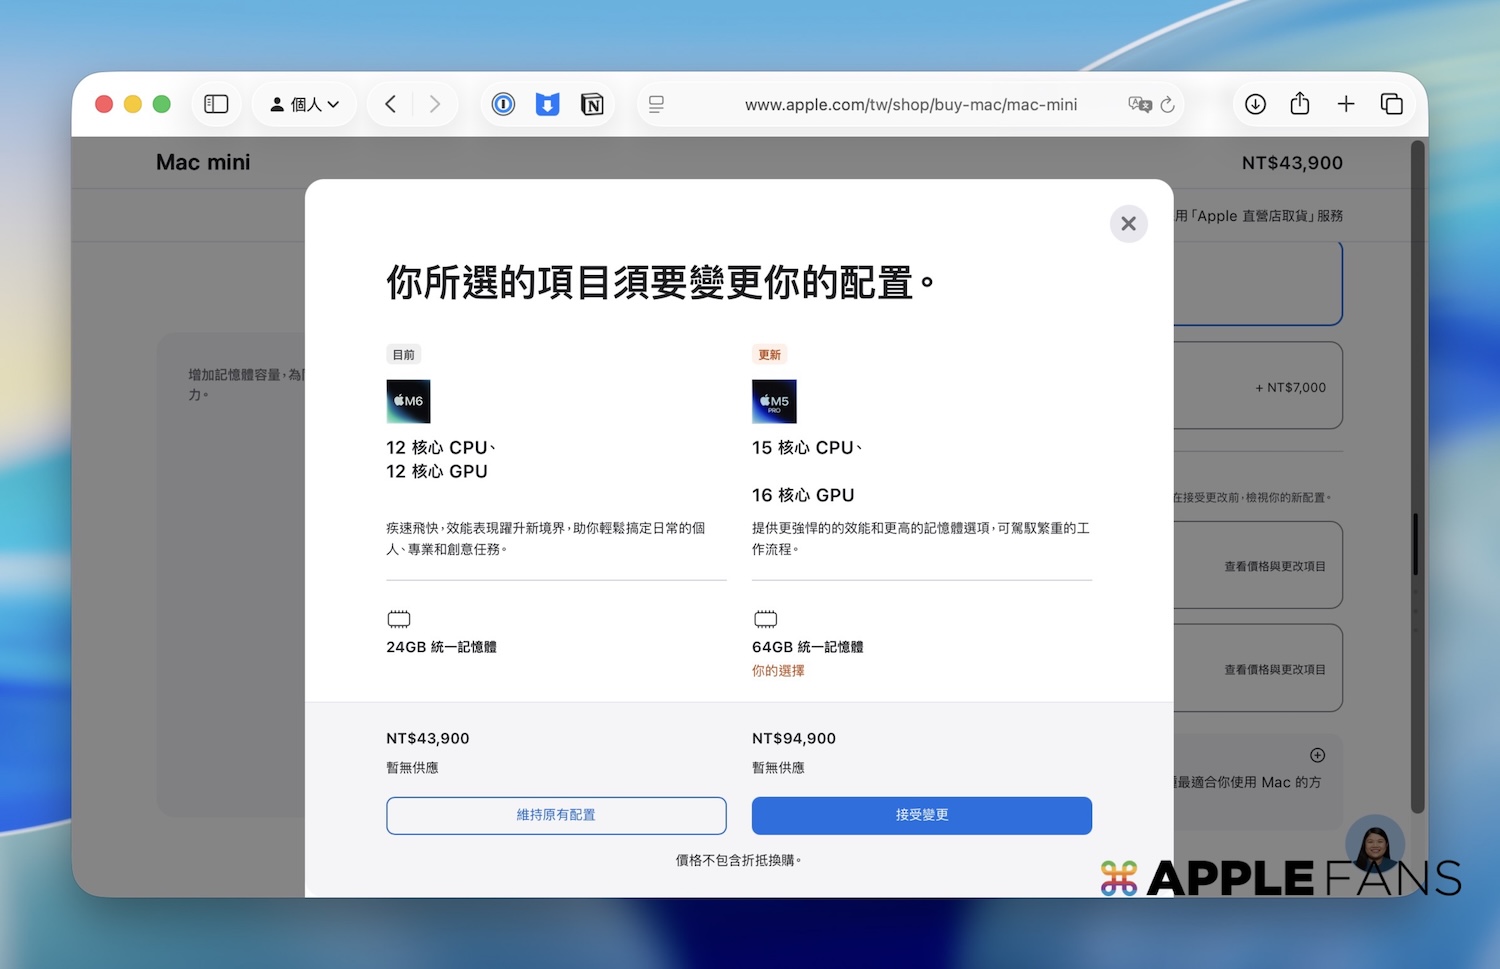Click the NT$43,900 price in the dialog
This screenshot has height=969, width=1500.
428,738
